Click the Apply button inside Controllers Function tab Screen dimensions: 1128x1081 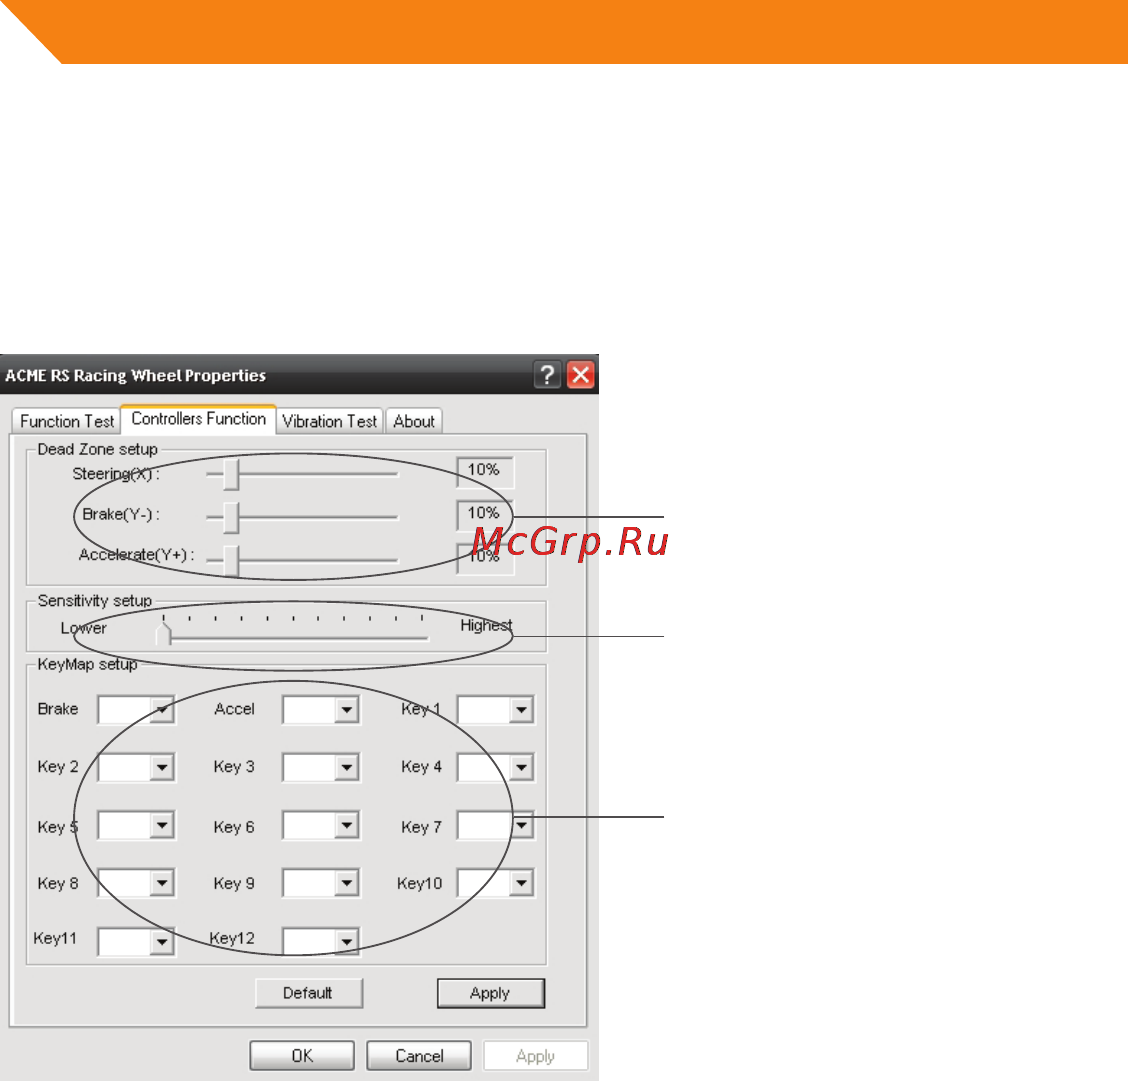tap(491, 993)
